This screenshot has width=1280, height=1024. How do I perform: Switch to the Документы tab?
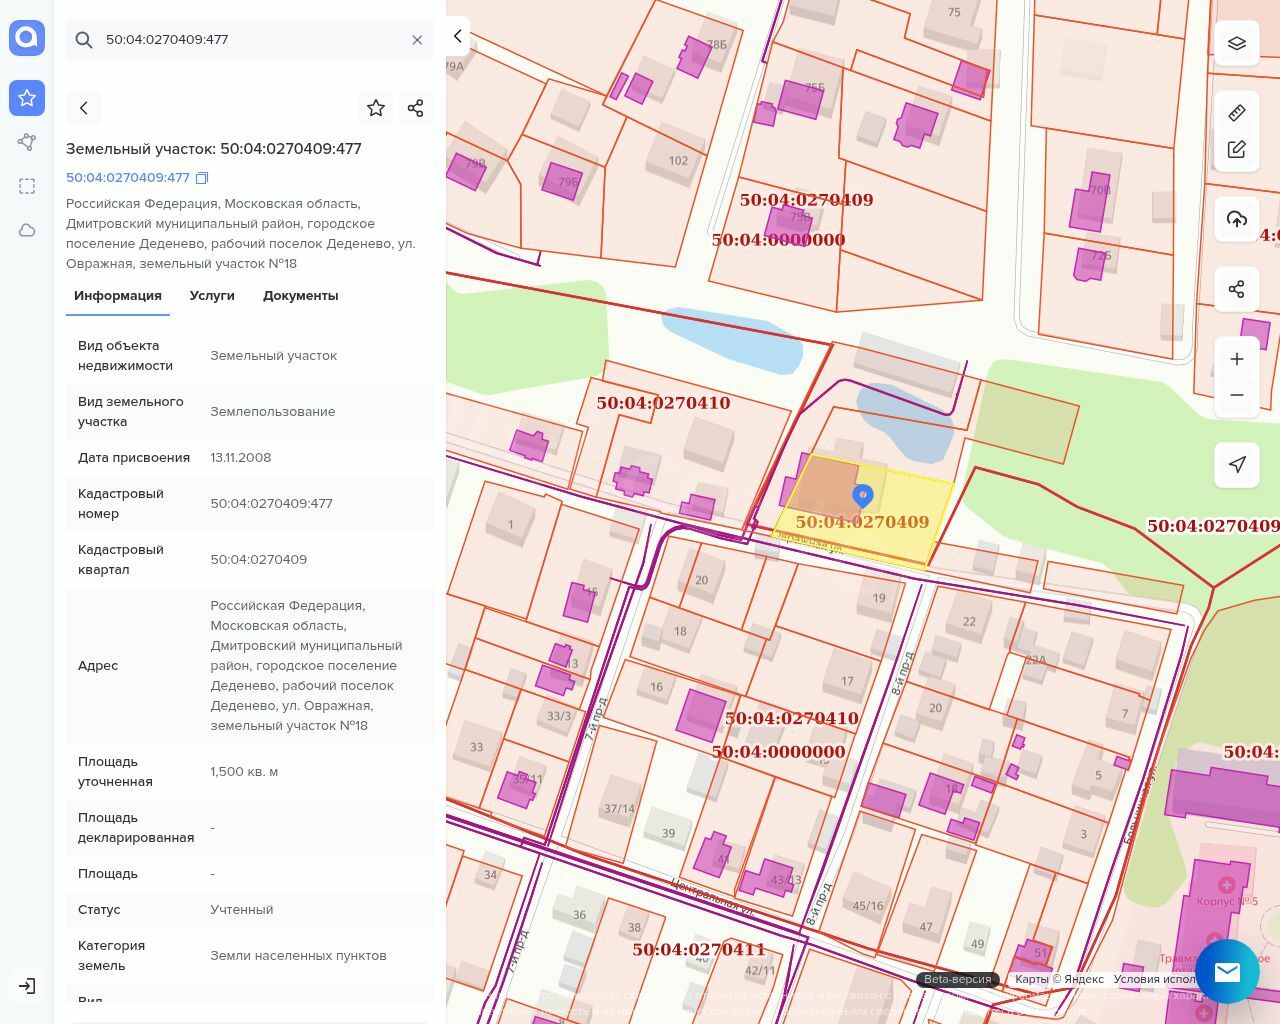click(300, 296)
